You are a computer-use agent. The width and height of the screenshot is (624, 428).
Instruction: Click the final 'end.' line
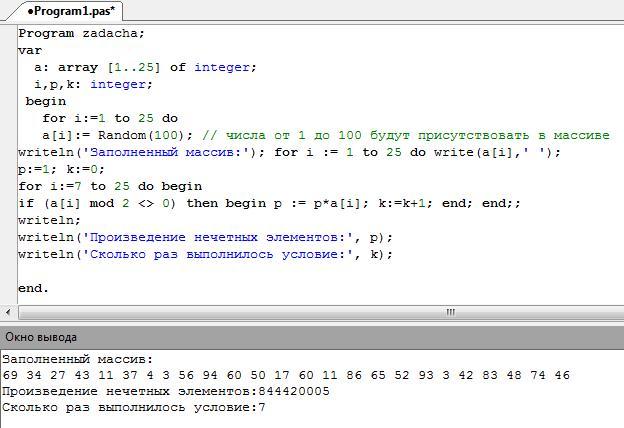pyautogui.click(x=33, y=288)
